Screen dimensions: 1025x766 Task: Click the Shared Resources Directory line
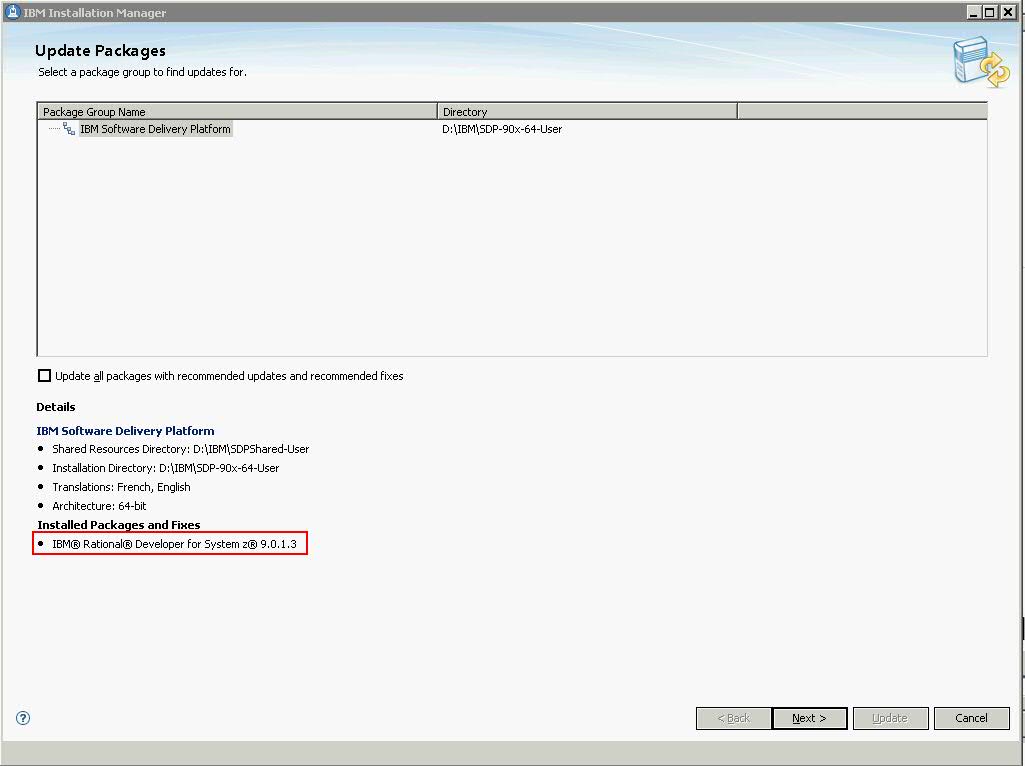point(180,449)
